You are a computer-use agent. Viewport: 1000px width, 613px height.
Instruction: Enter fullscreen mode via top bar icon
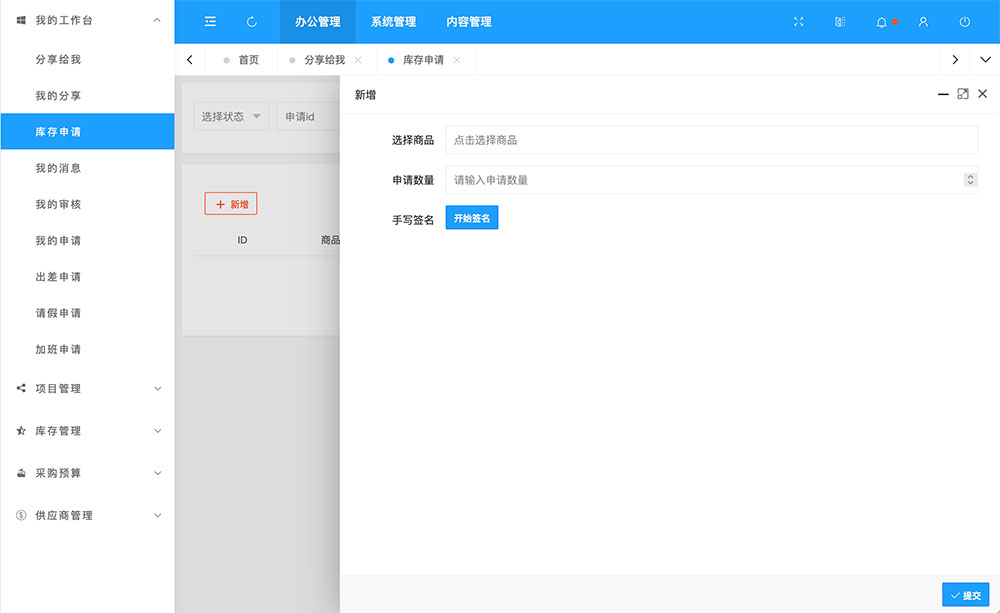pyautogui.click(x=798, y=22)
